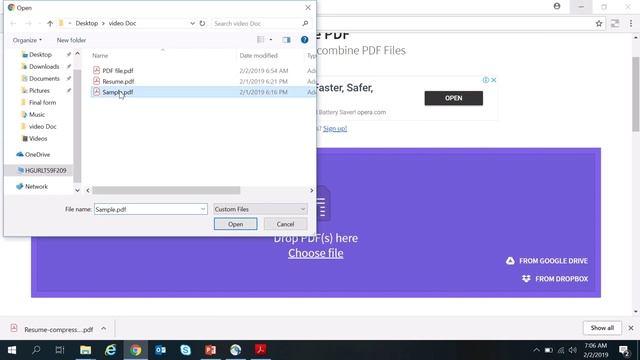Click the OPEN ad button
Image resolution: width=640 pixels, height=360 pixels.
pyautogui.click(x=453, y=98)
